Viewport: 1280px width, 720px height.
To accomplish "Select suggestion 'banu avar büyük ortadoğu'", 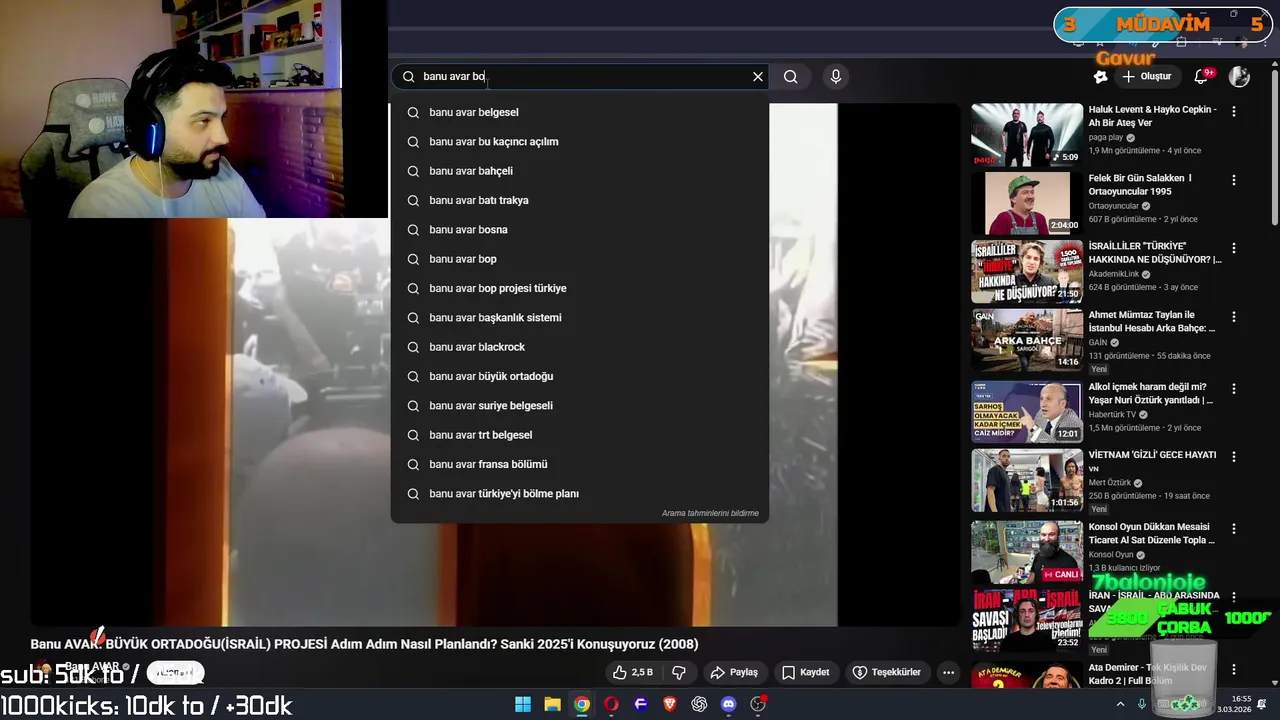I will coord(580,376).
